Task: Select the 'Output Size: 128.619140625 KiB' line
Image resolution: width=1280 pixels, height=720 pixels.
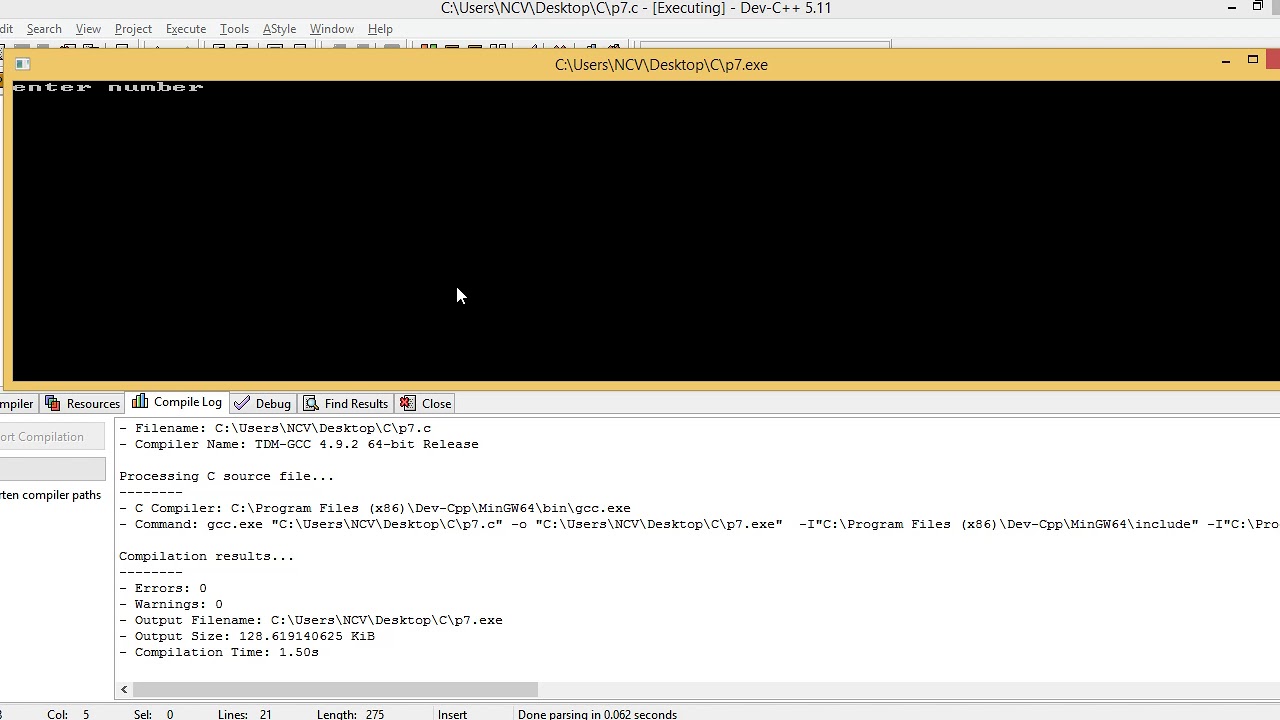Action: click(247, 636)
